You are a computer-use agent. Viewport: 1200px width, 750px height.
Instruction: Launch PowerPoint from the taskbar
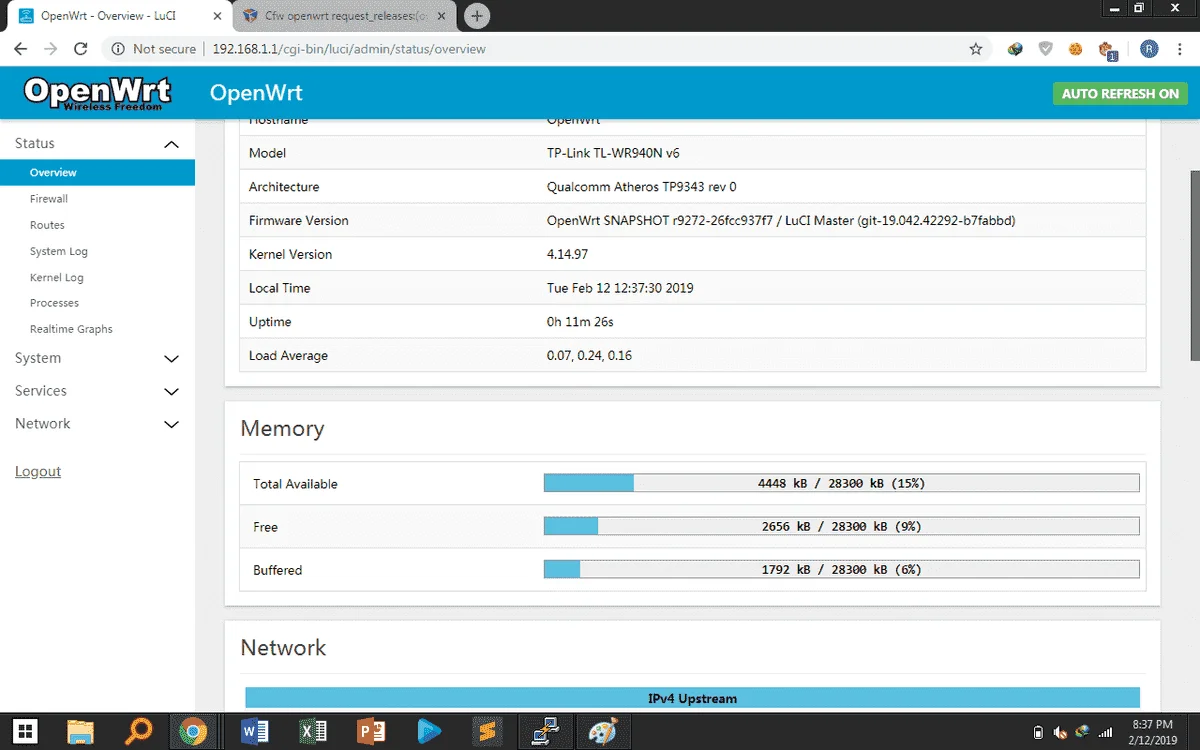[x=371, y=731]
